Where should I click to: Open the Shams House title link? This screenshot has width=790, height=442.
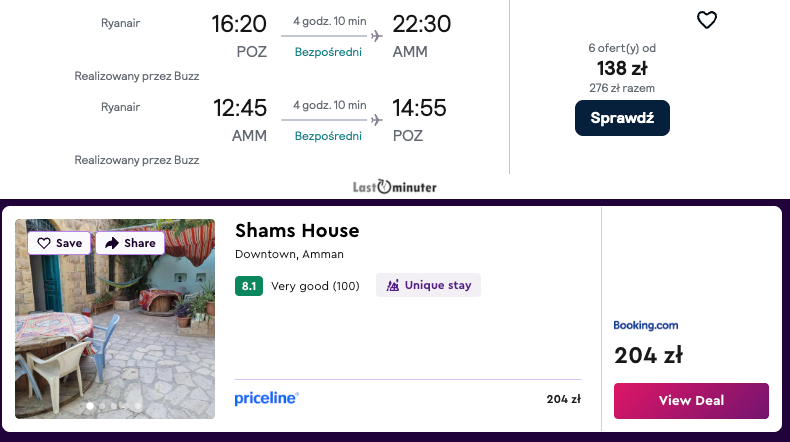coord(297,231)
